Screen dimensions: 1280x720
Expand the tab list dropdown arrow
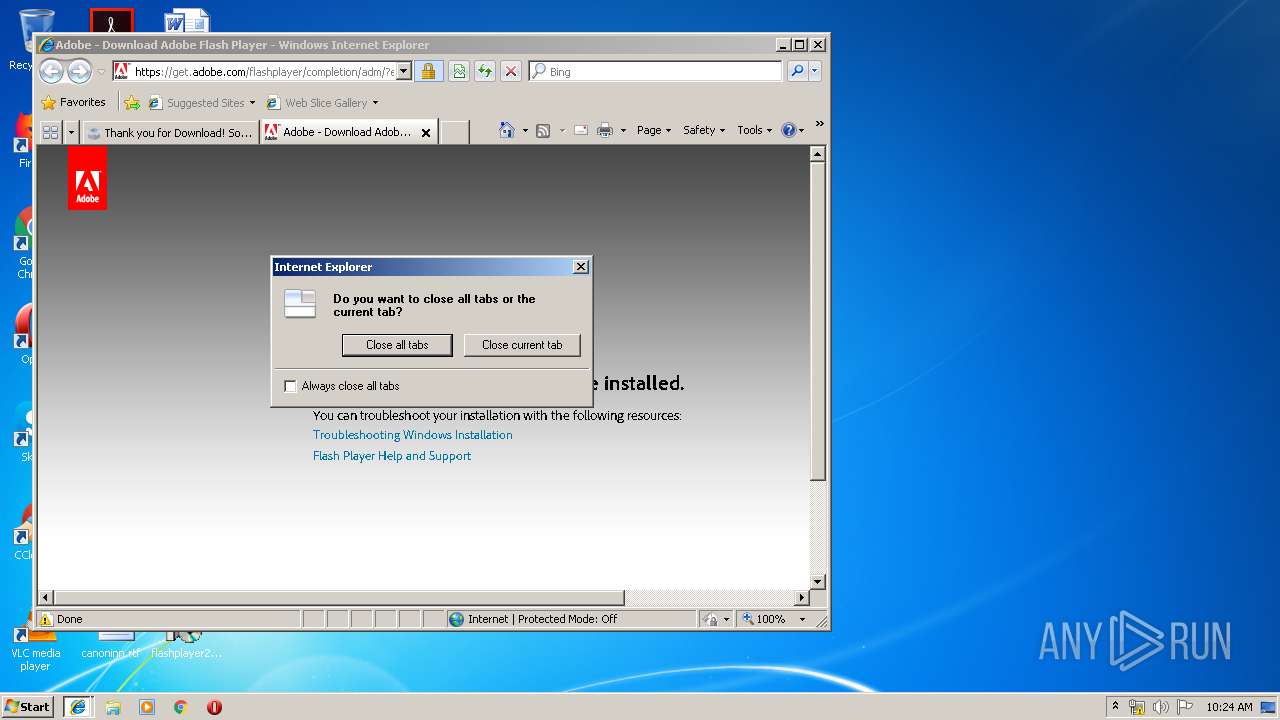(71, 132)
